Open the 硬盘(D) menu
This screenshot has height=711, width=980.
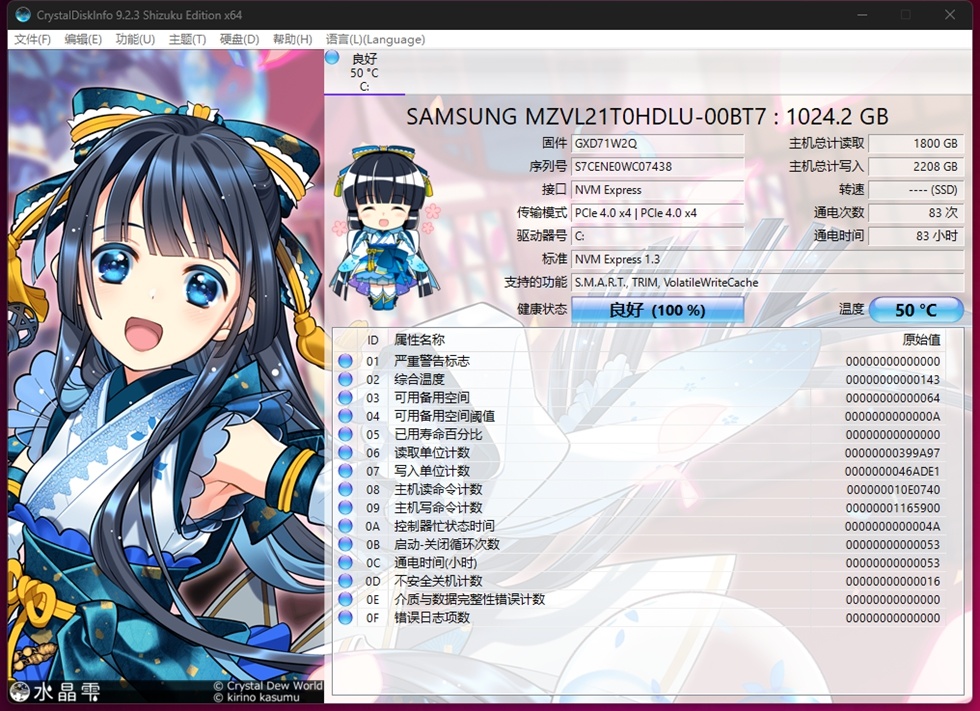(239, 39)
